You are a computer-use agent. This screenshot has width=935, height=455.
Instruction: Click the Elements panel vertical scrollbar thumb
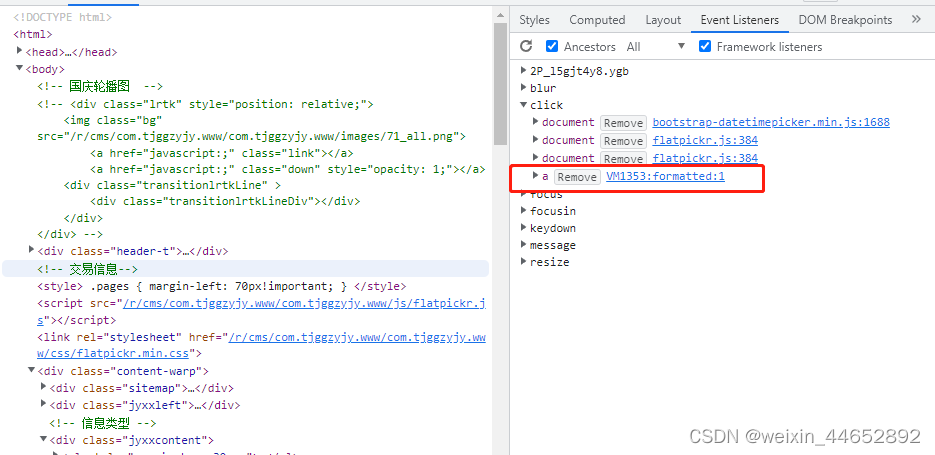pos(500,83)
